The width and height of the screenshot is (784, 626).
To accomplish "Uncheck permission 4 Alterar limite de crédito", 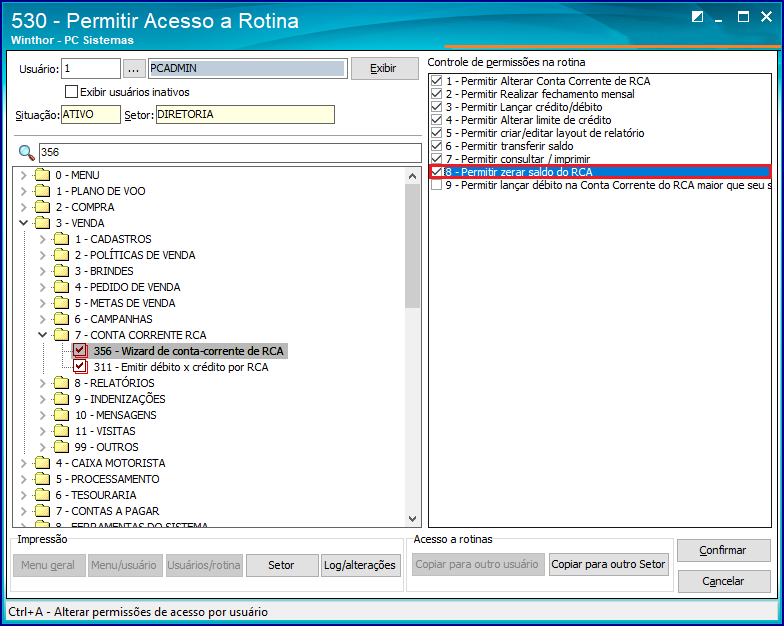I will pos(436,120).
